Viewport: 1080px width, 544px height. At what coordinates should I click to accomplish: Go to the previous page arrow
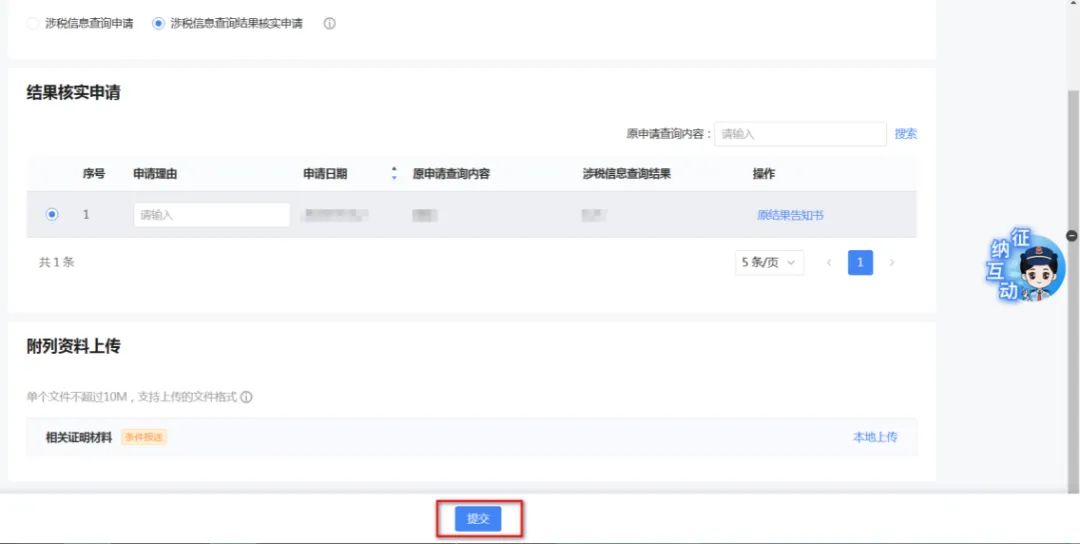(828, 263)
